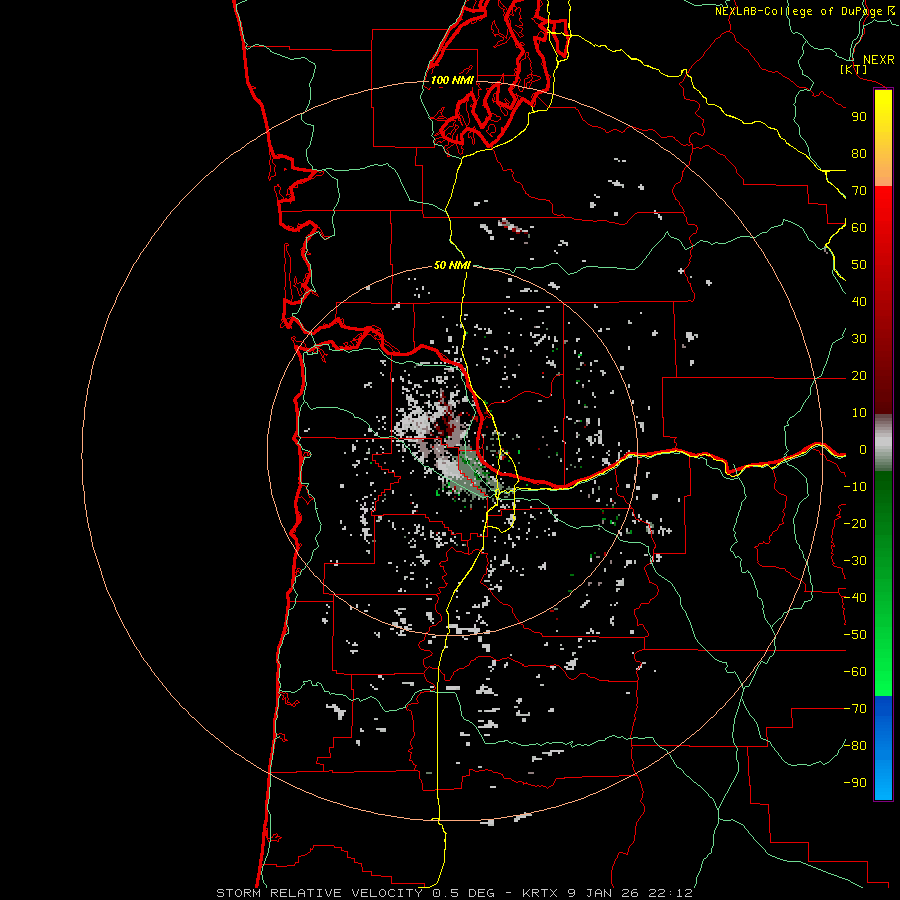Image resolution: width=900 pixels, height=900 pixels.
Task: Click the -70 value on the scale
Action: coord(855,709)
